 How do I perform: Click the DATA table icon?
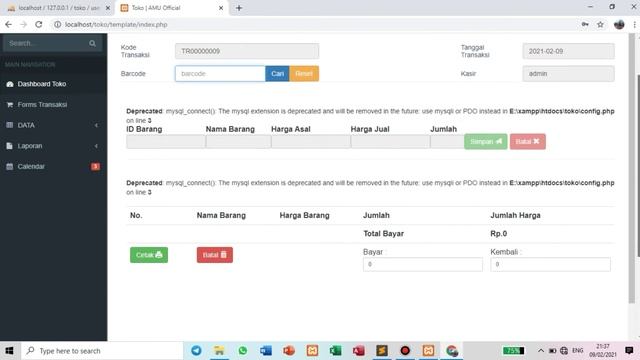tap(10, 125)
